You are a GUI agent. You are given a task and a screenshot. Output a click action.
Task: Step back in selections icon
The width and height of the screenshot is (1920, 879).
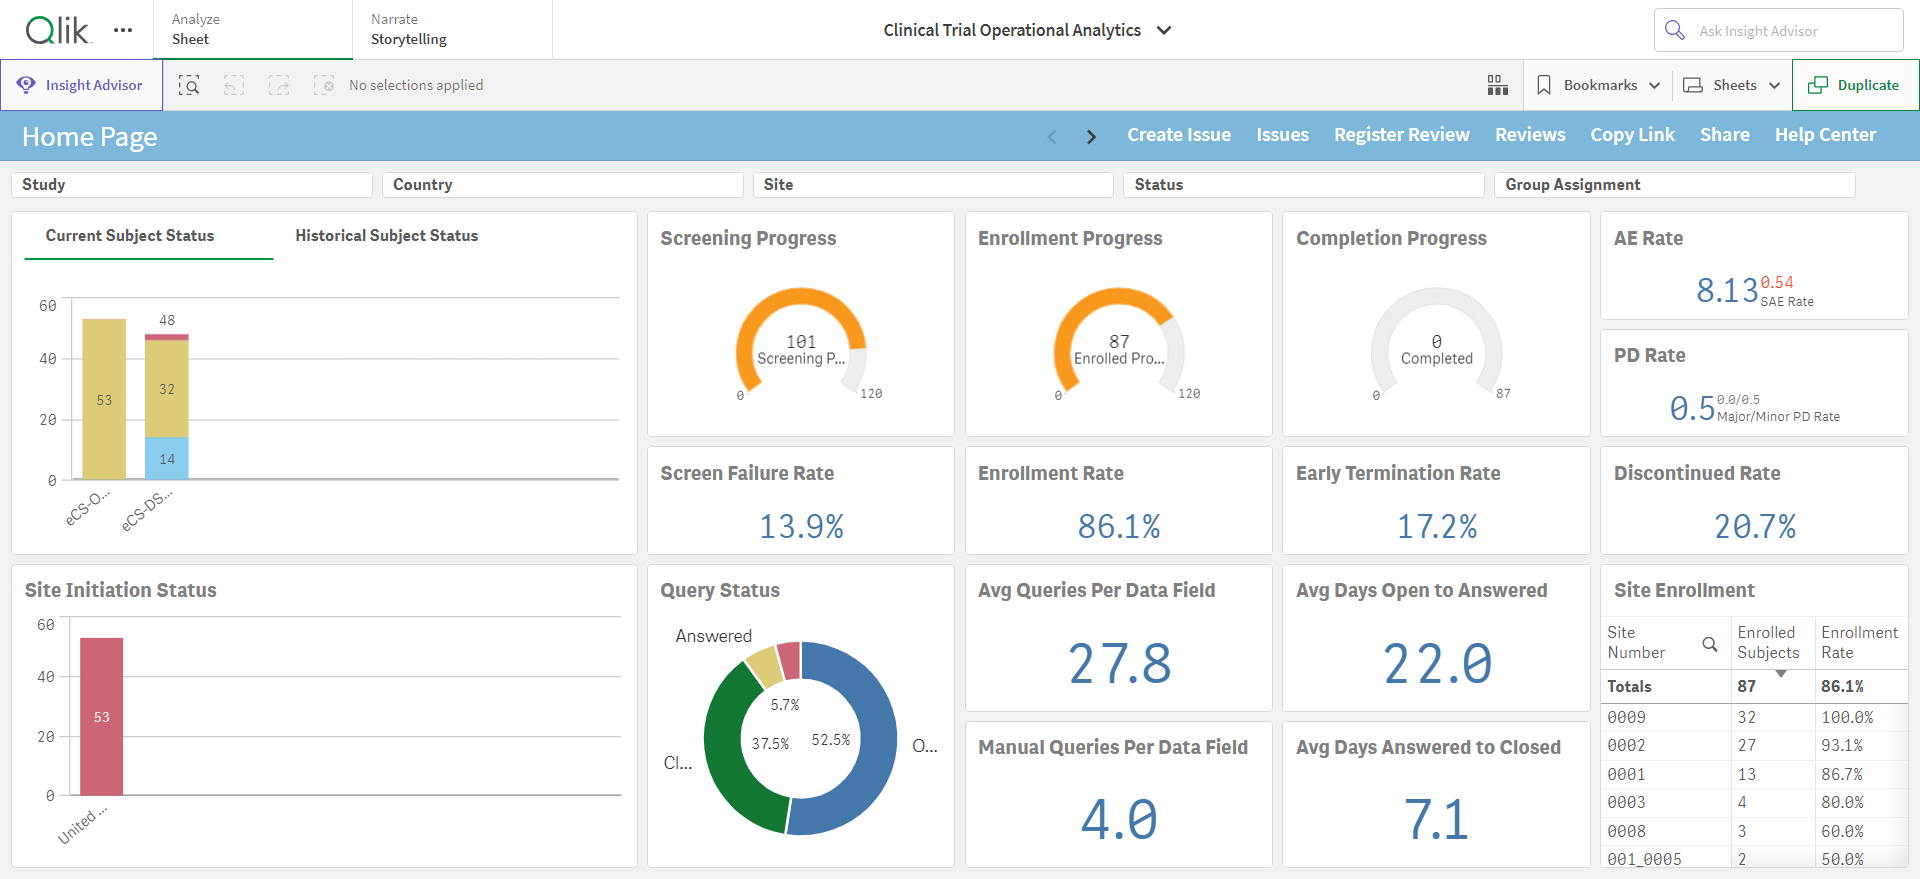coord(234,85)
